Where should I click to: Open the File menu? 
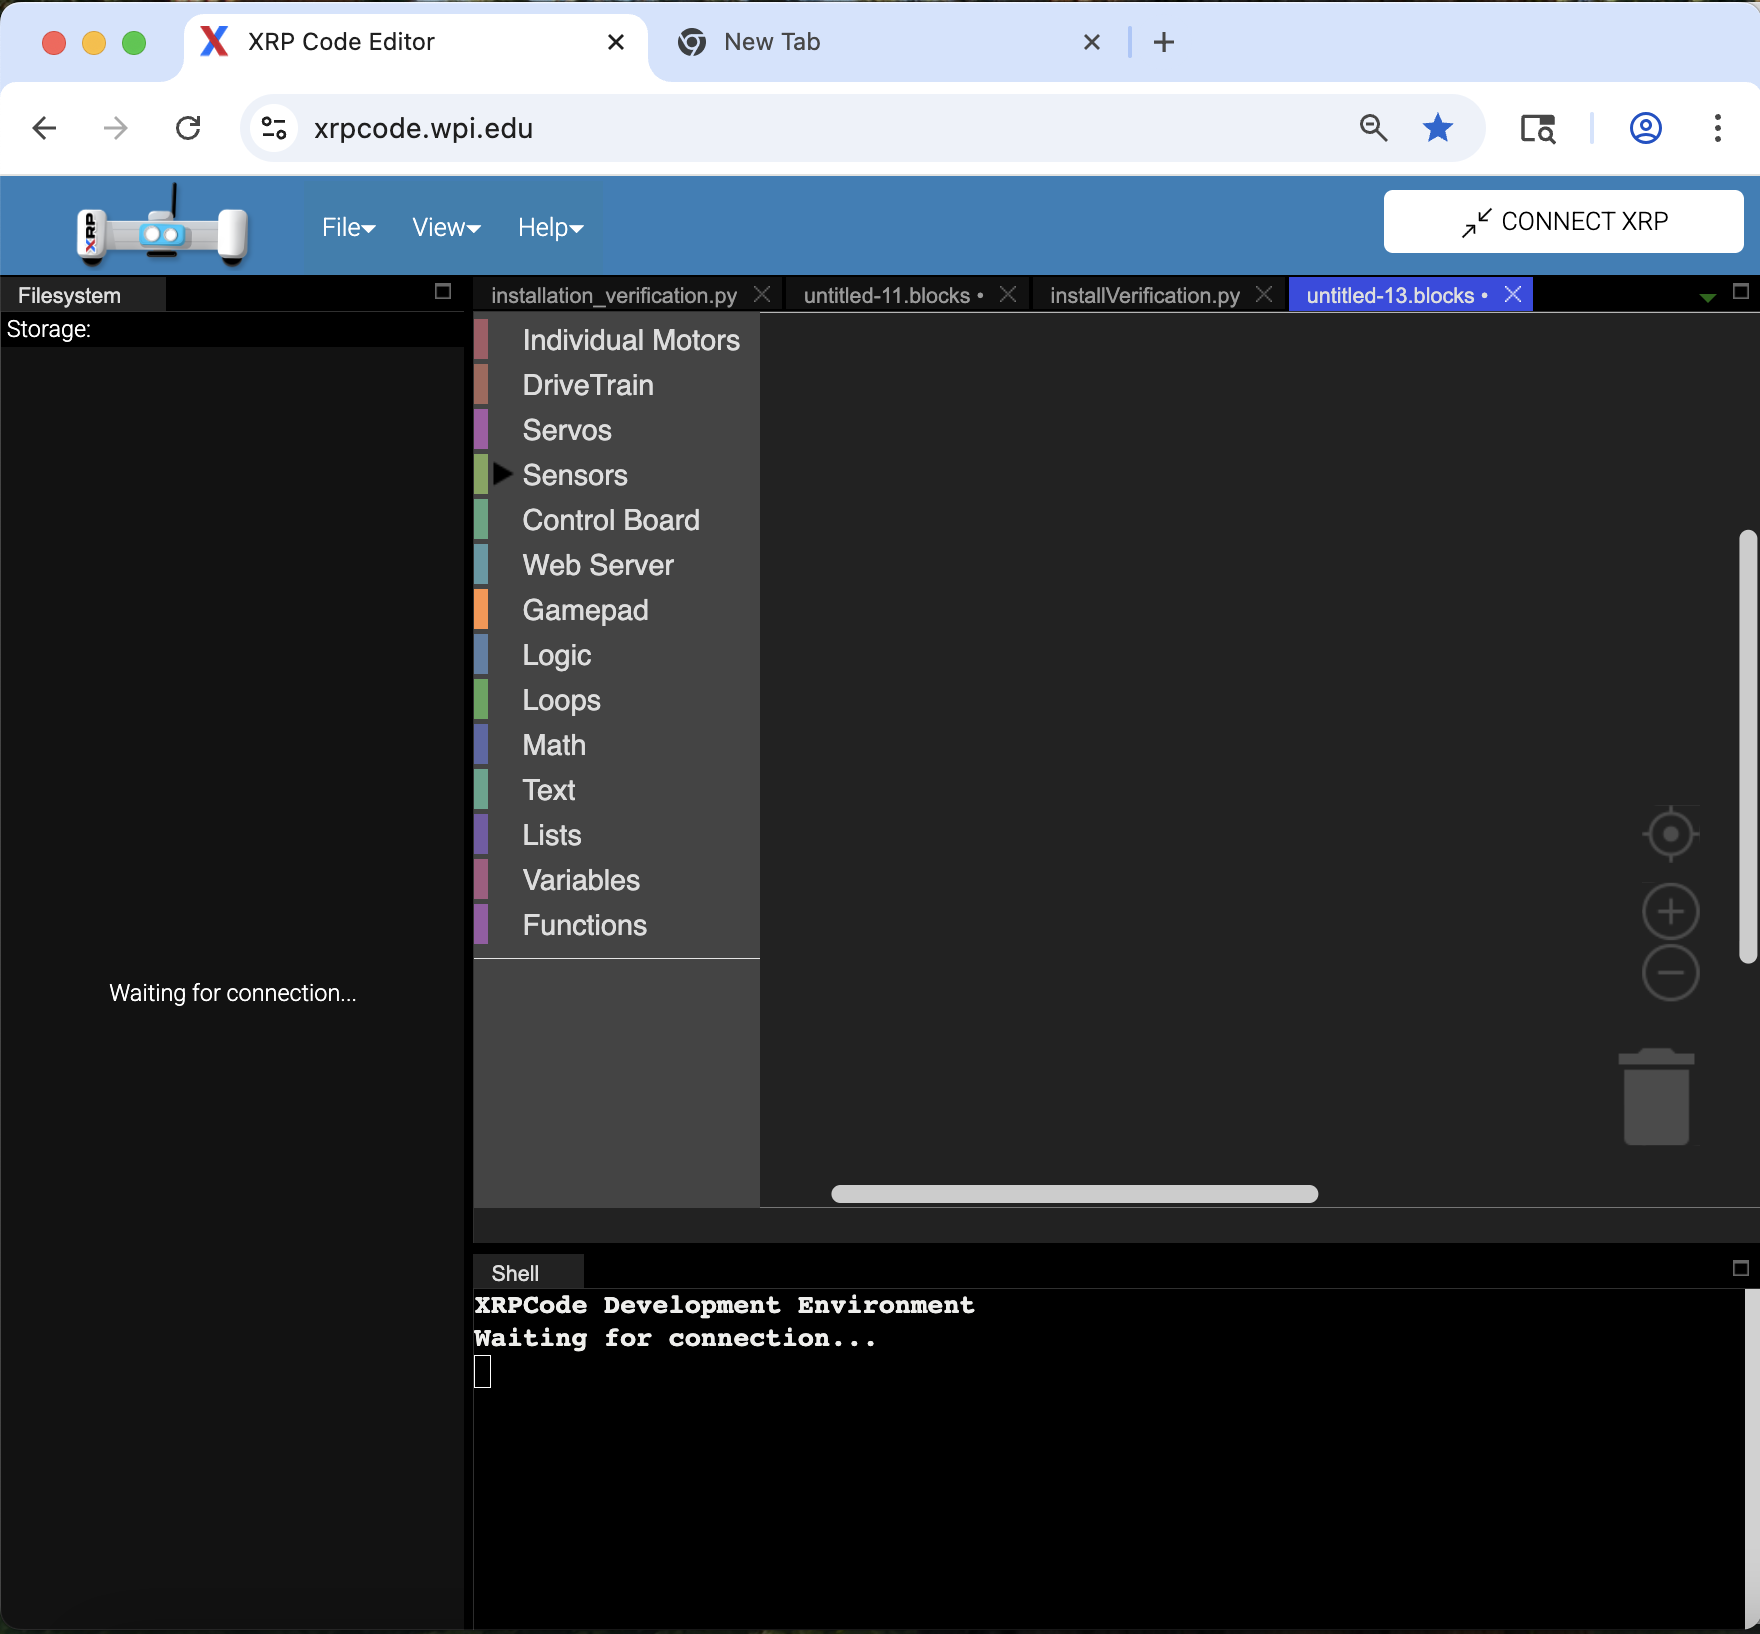[348, 228]
